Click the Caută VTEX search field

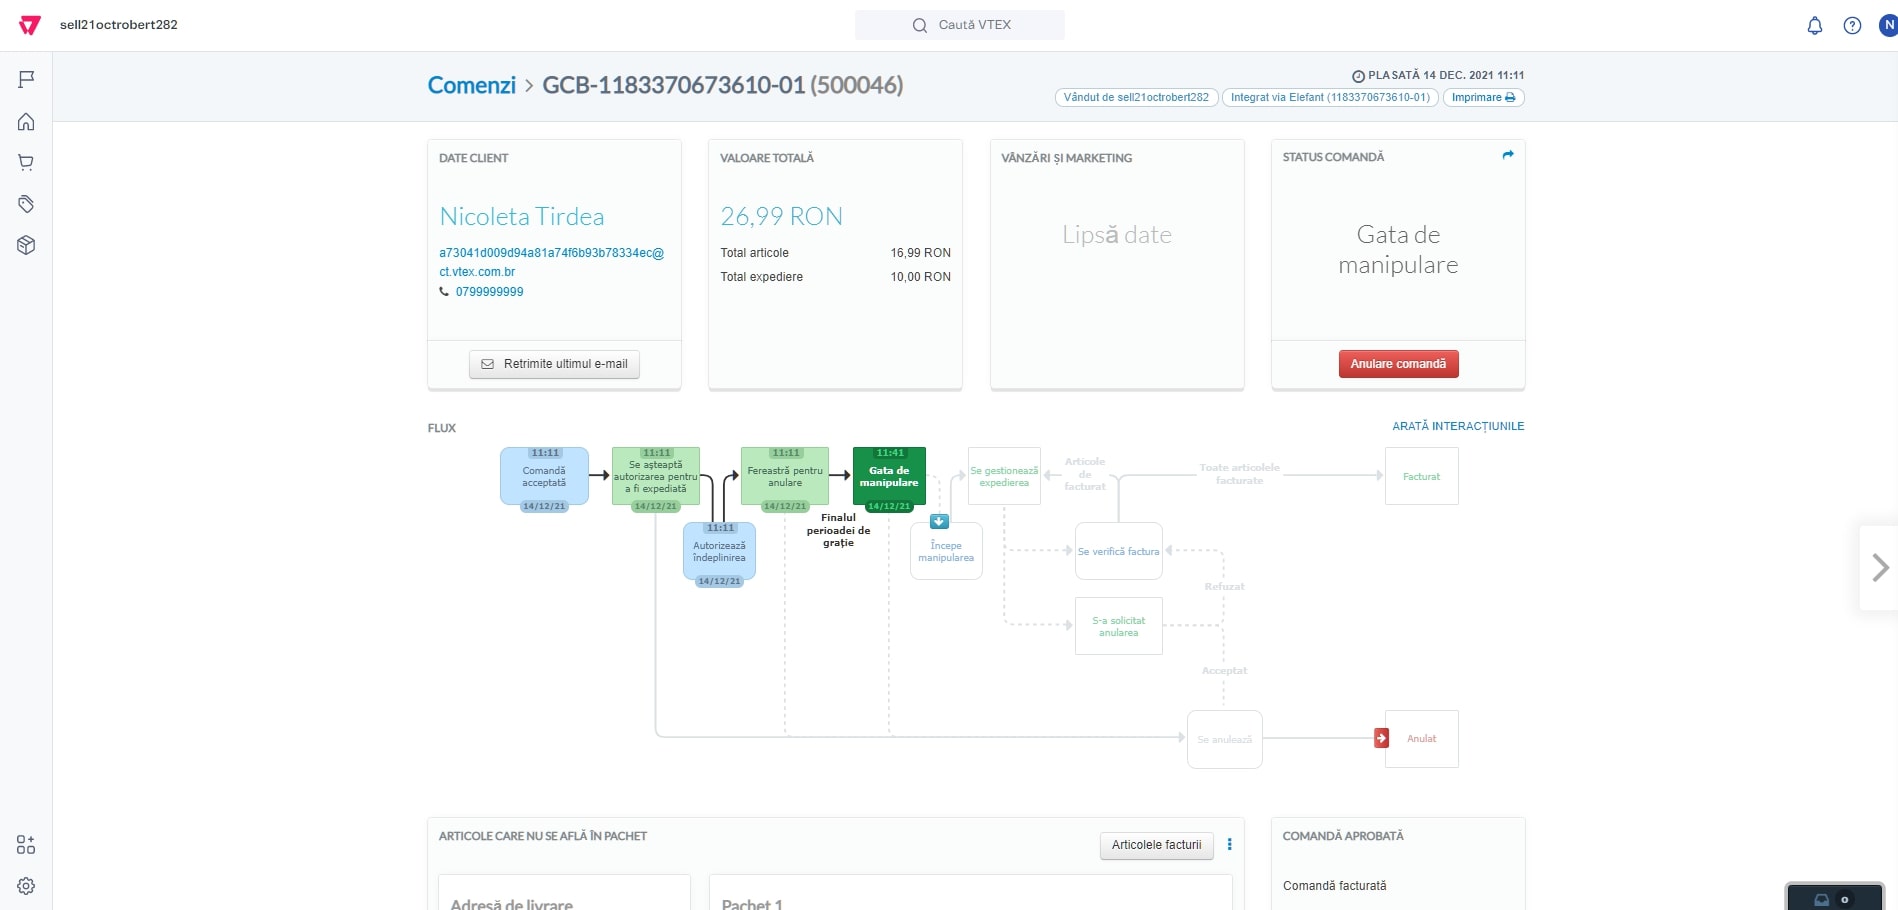pos(960,25)
